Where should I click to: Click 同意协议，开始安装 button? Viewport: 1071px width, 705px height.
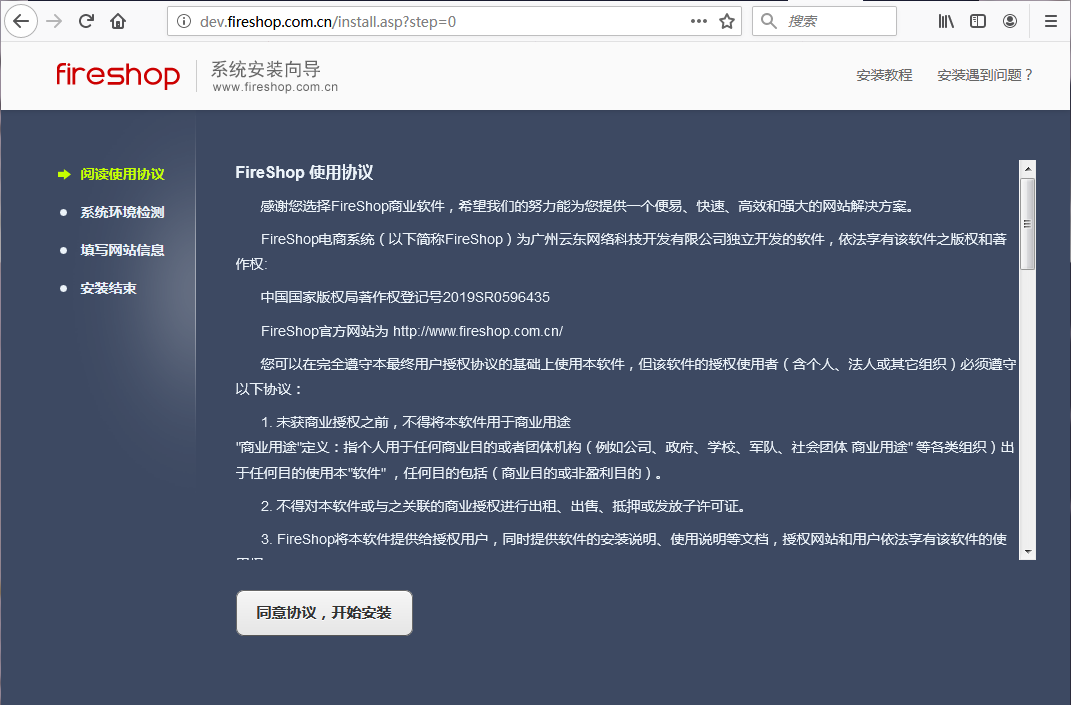324,613
